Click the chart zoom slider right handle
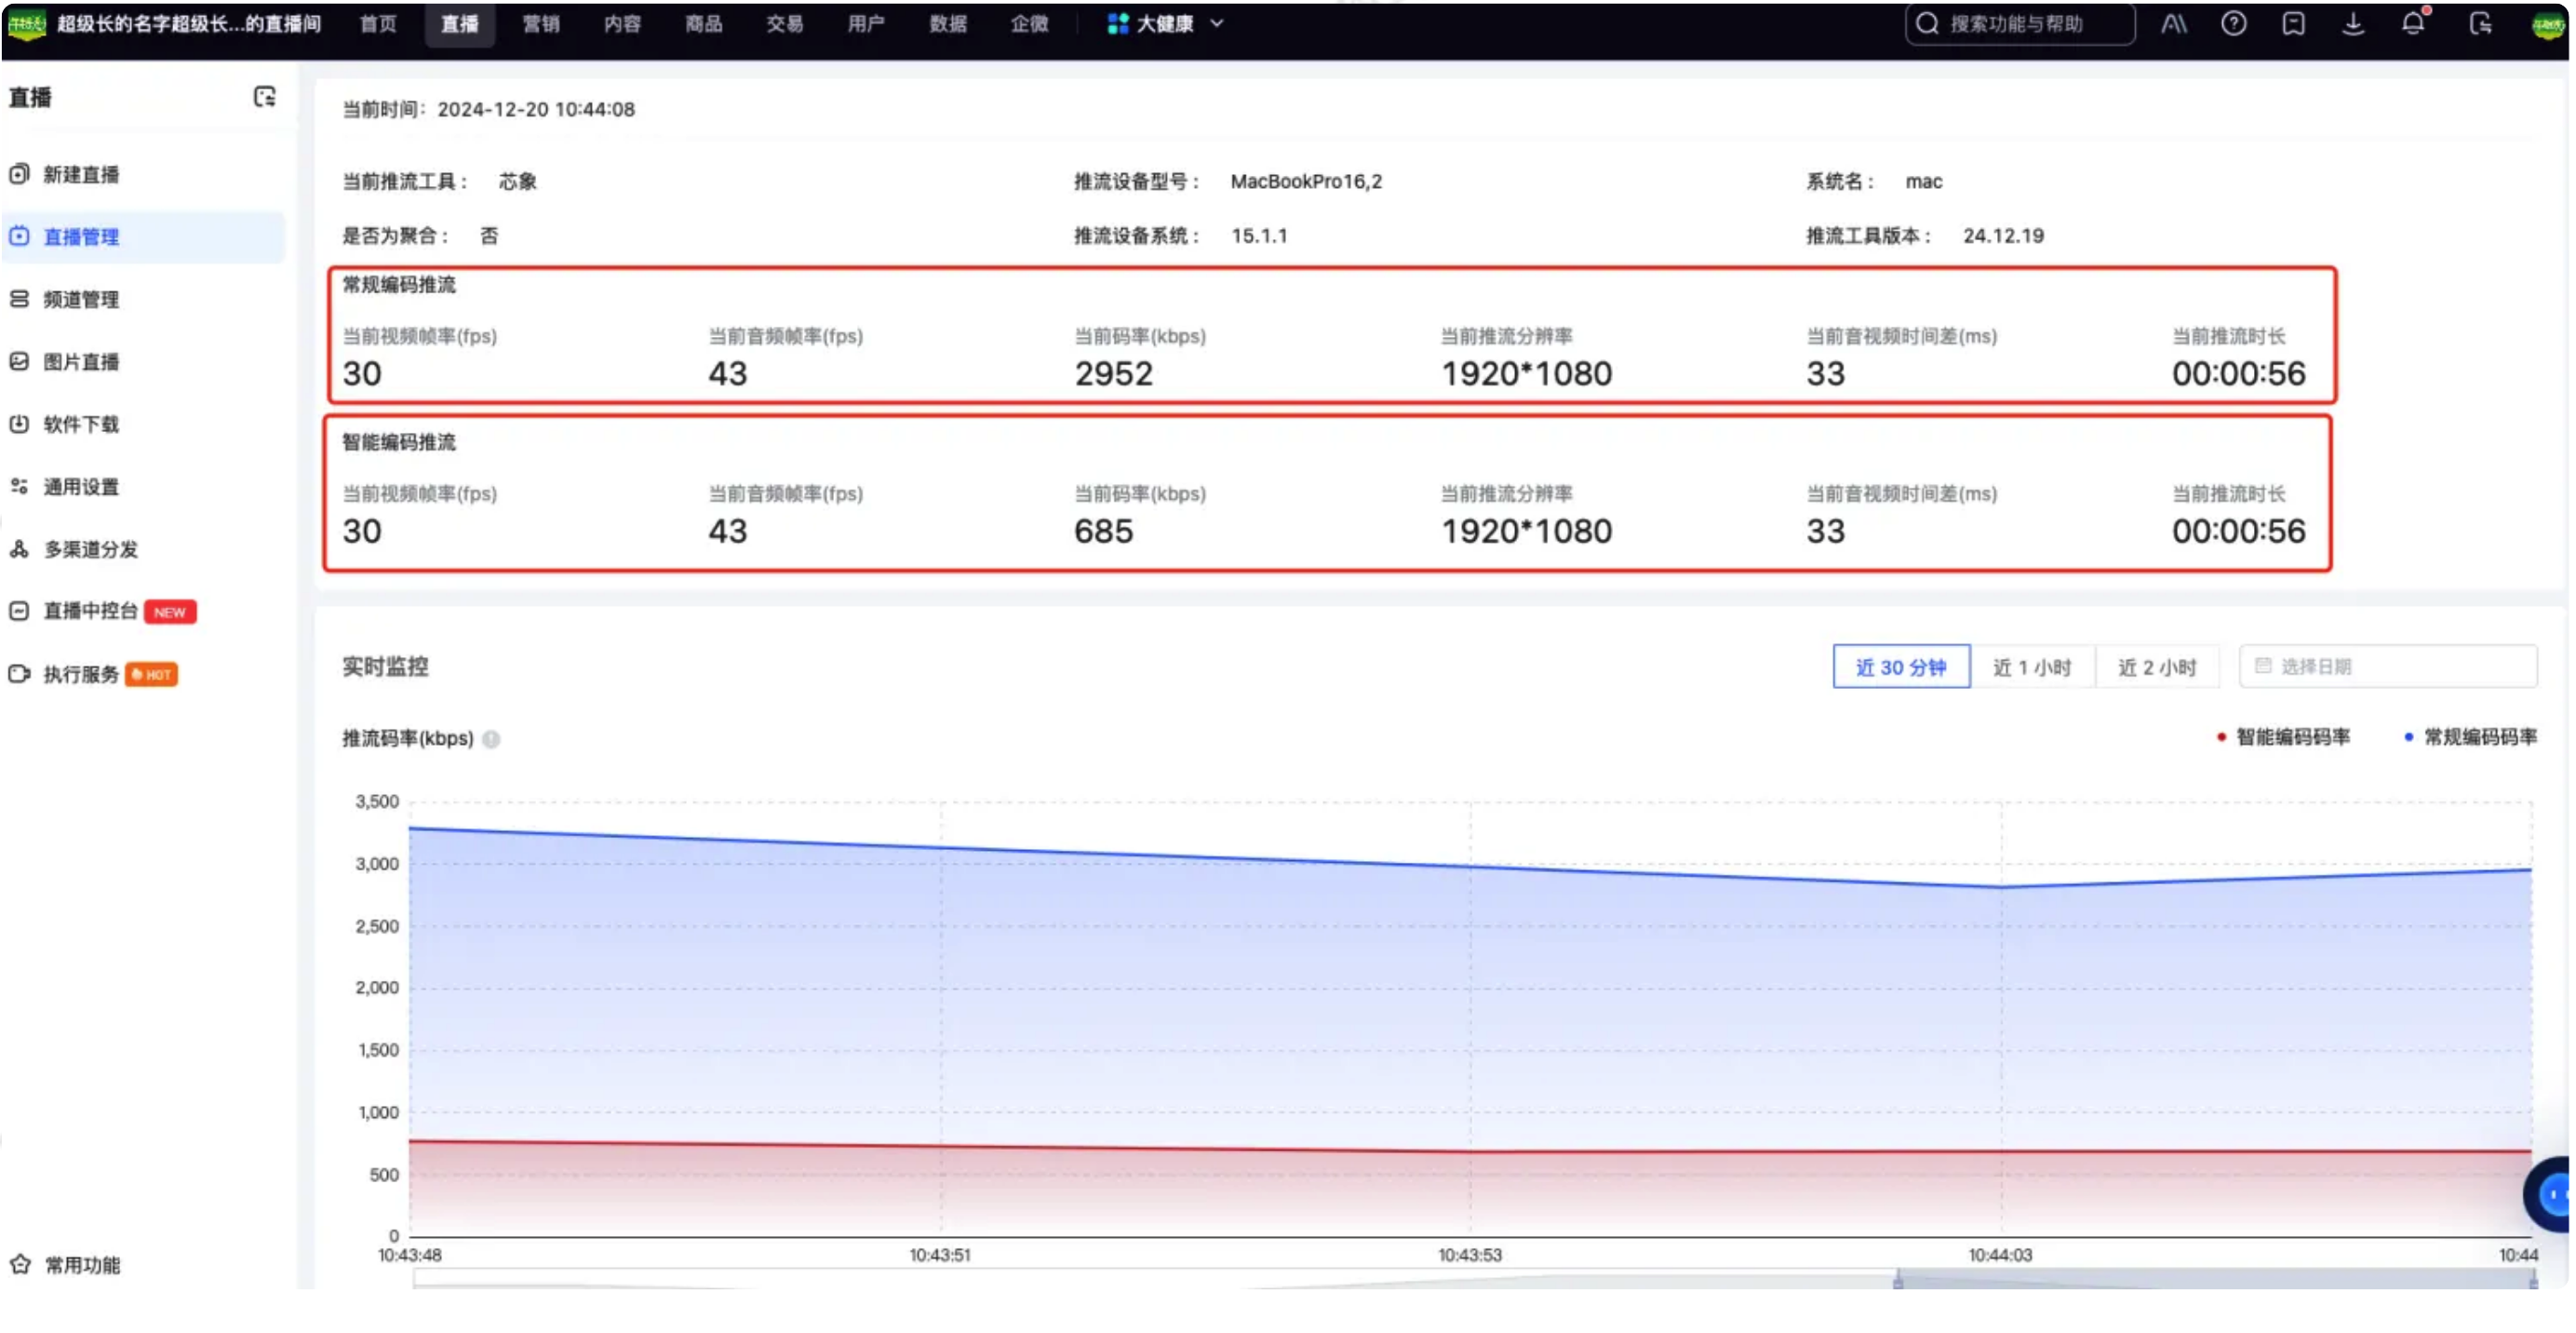The width and height of the screenshot is (2576, 1333). [x=2534, y=1281]
